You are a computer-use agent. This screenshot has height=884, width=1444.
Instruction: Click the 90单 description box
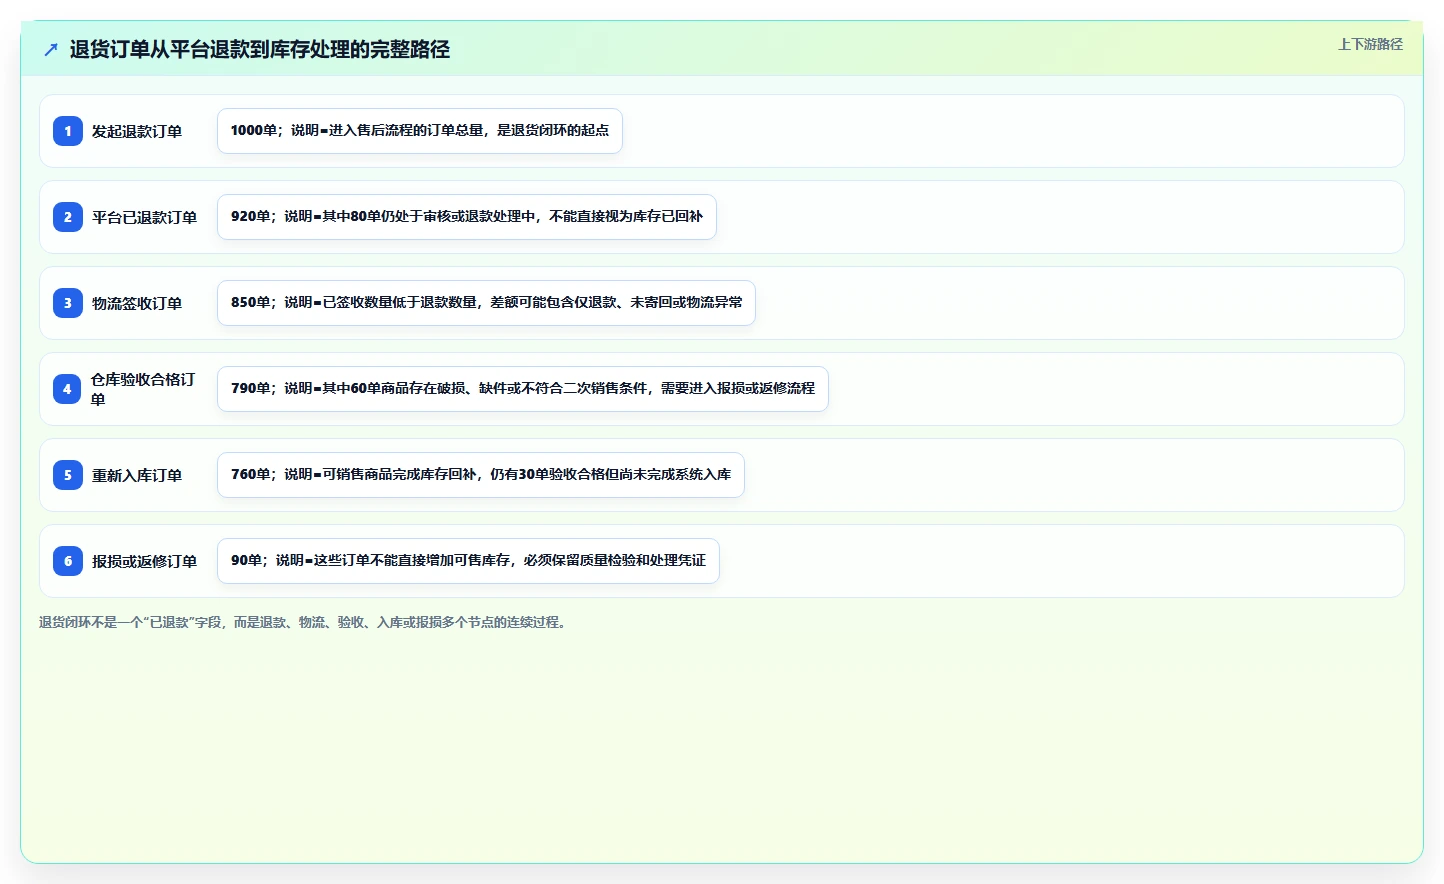[x=468, y=561]
